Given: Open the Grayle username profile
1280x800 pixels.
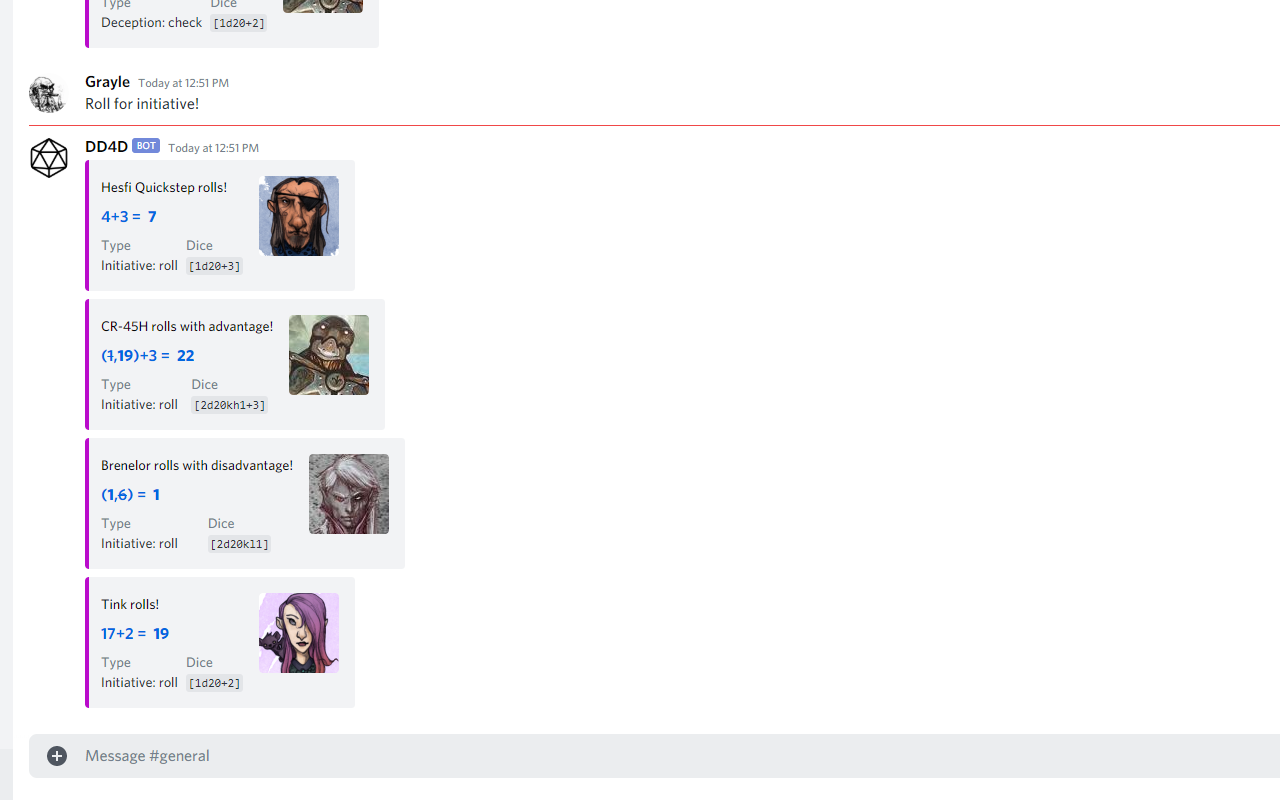Looking at the screenshot, I should click(107, 82).
